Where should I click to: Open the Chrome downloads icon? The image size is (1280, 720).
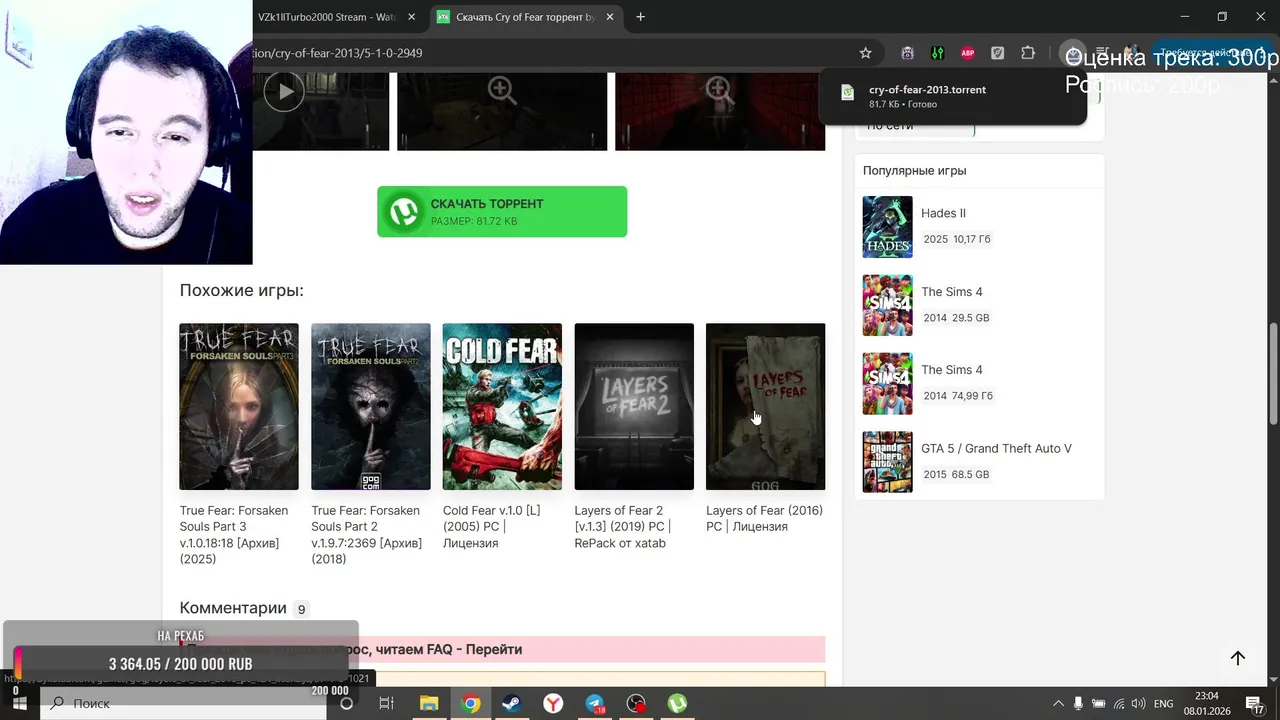pos(1072,53)
